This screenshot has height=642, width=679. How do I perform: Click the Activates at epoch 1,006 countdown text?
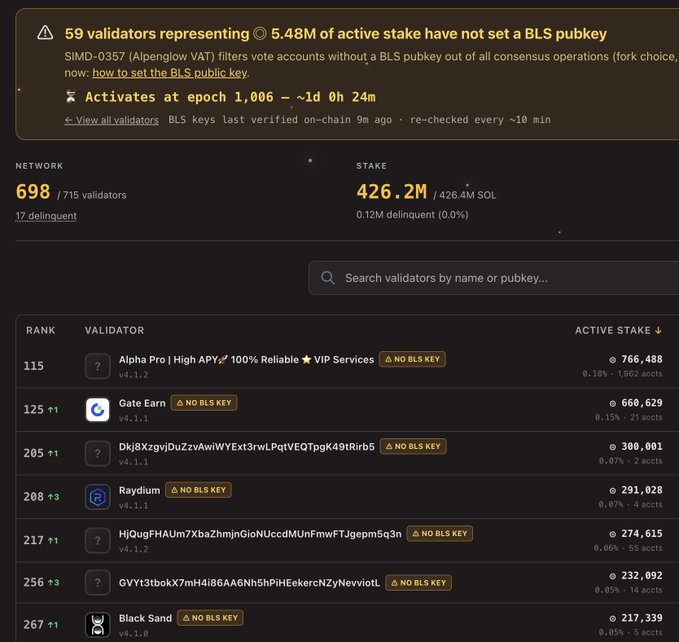tap(230, 97)
